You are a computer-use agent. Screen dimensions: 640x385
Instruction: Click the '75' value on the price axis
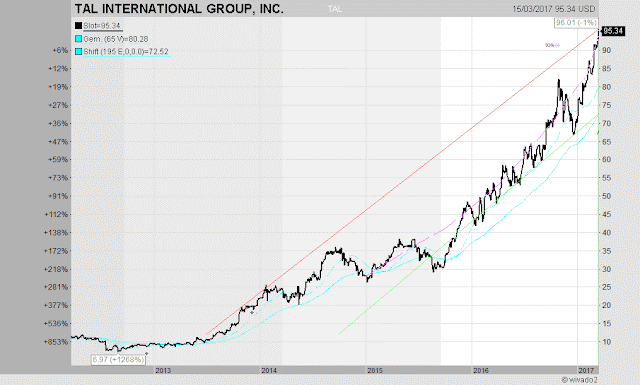coord(607,105)
